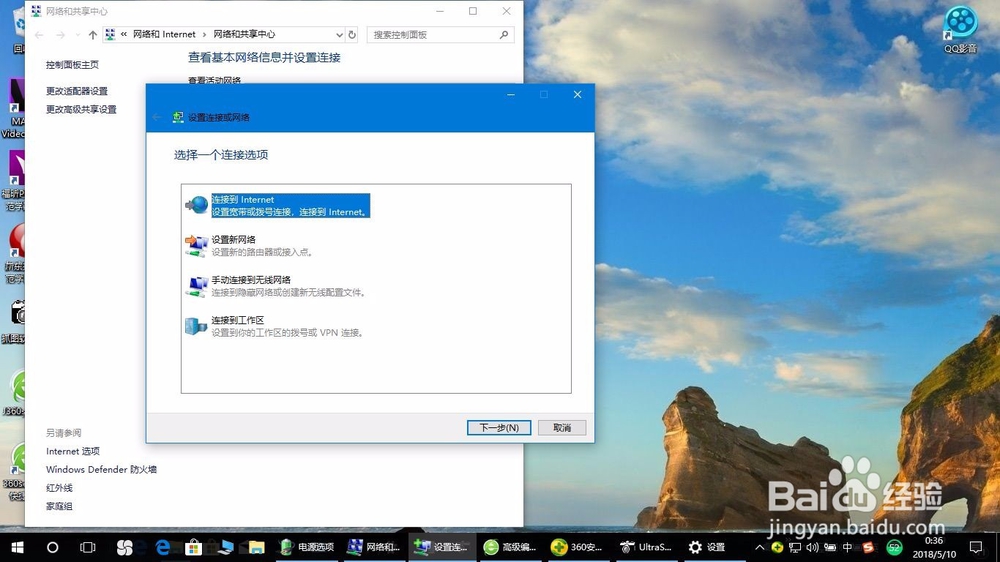The width and height of the screenshot is (1000, 562).
Task: Open 更改适配器设置 link
Action: point(77,91)
